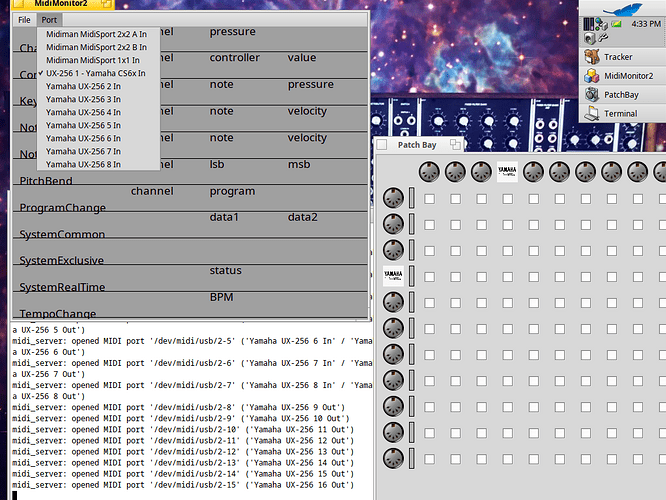Click third MIDI plug icon in Patch Bay top row

(481, 172)
